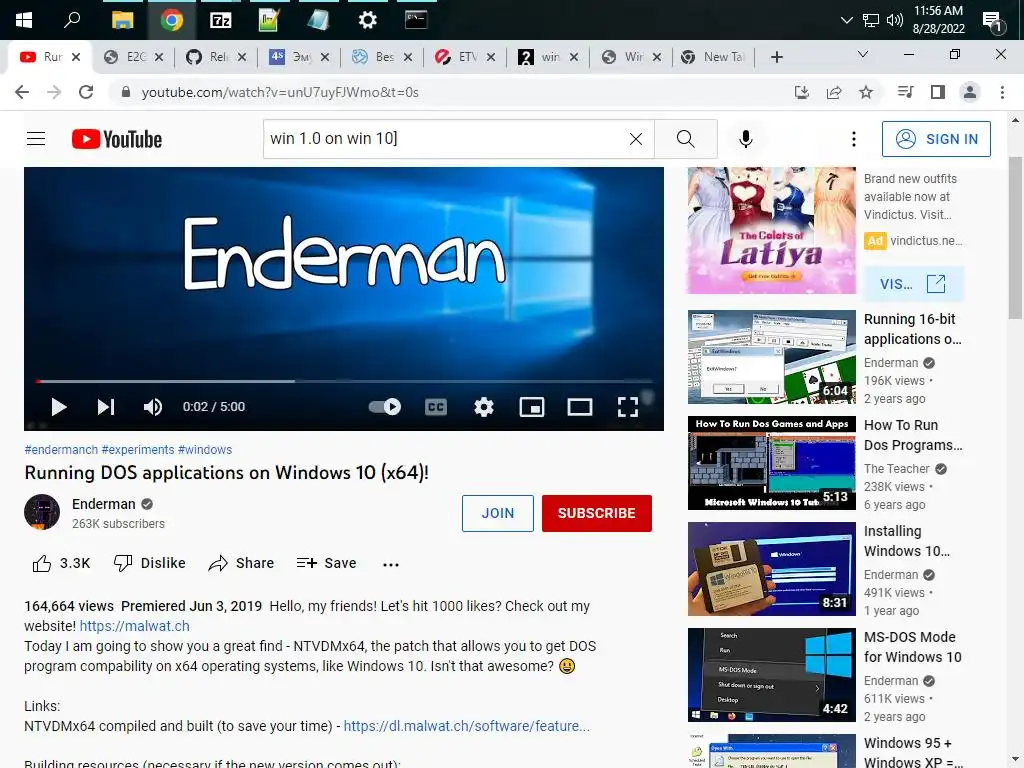1024x768 pixels.
Task: Switch to miniplayer mode
Action: click(x=532, y=407)
